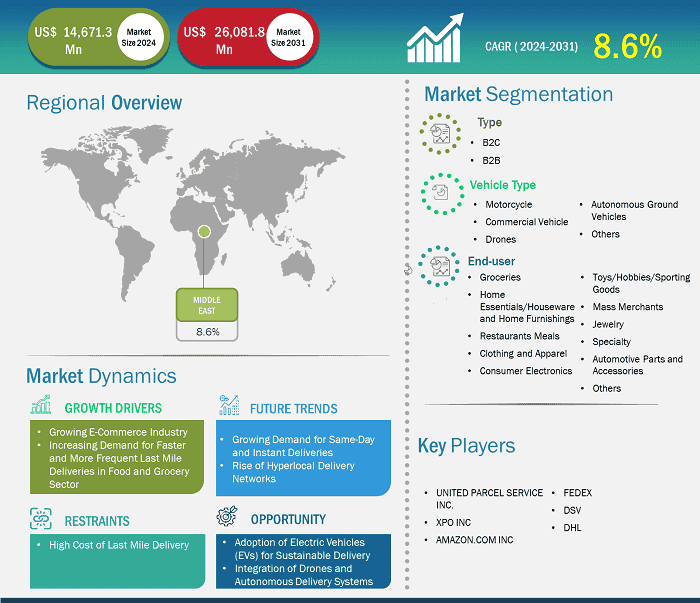Viewport: 700px width, 603px height.
Task: Click the End-user segment label
Action: tap(491, 261)
